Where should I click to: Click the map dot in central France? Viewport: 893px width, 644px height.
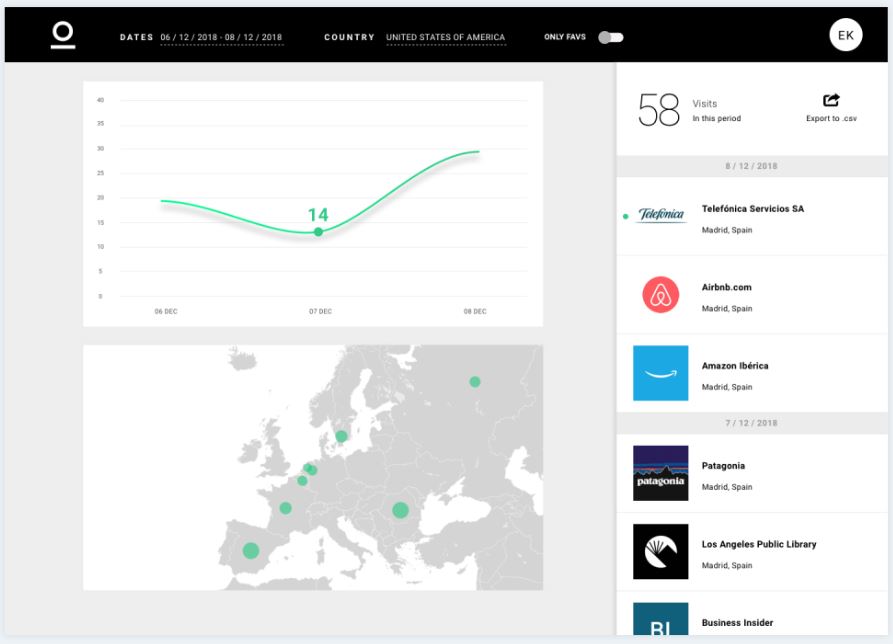coord(285,508)
